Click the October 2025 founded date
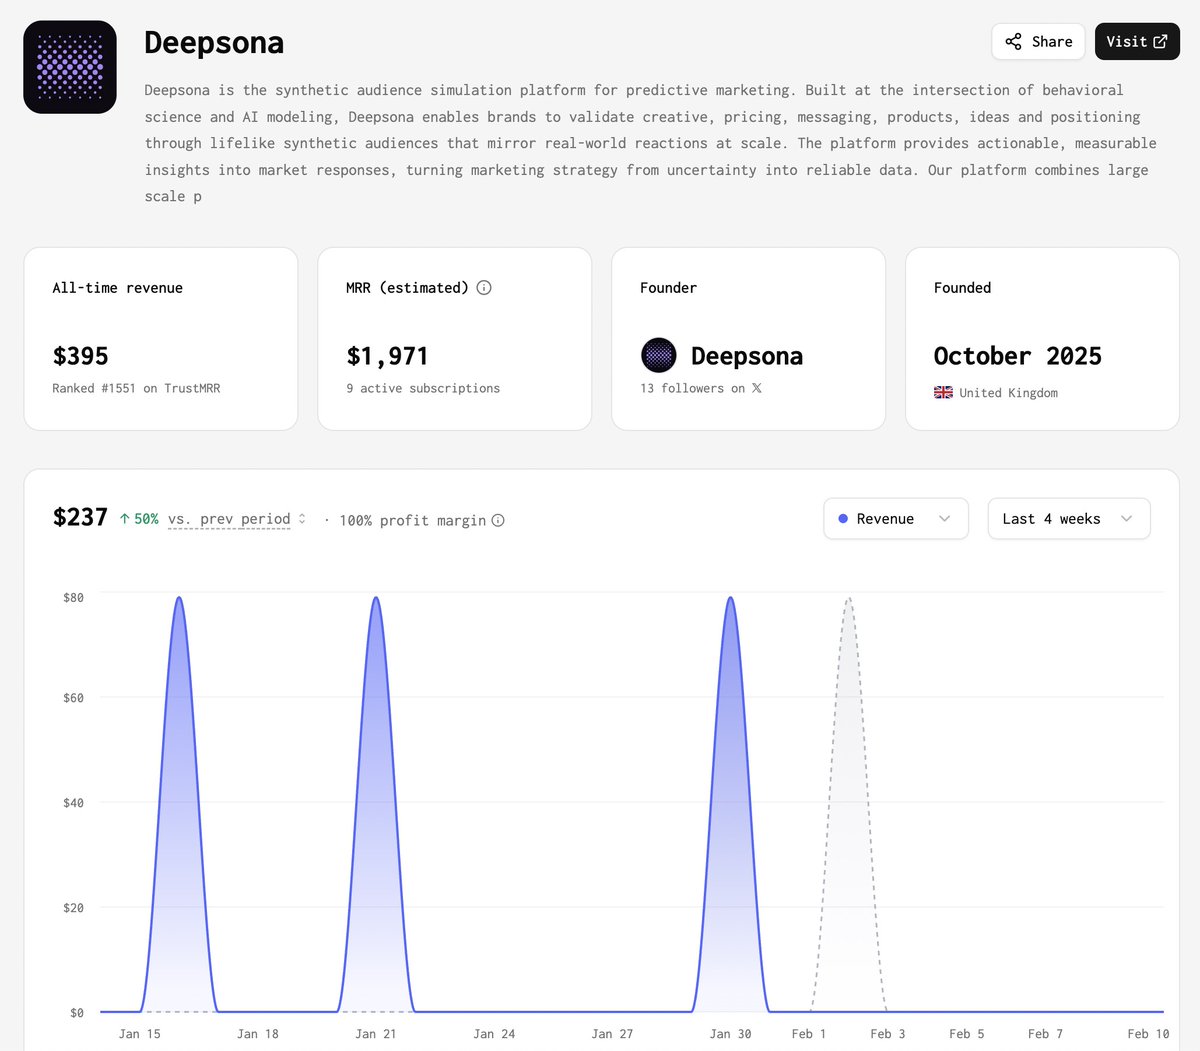Viewport: 1200px width, 1051px height. point(1017,356)
